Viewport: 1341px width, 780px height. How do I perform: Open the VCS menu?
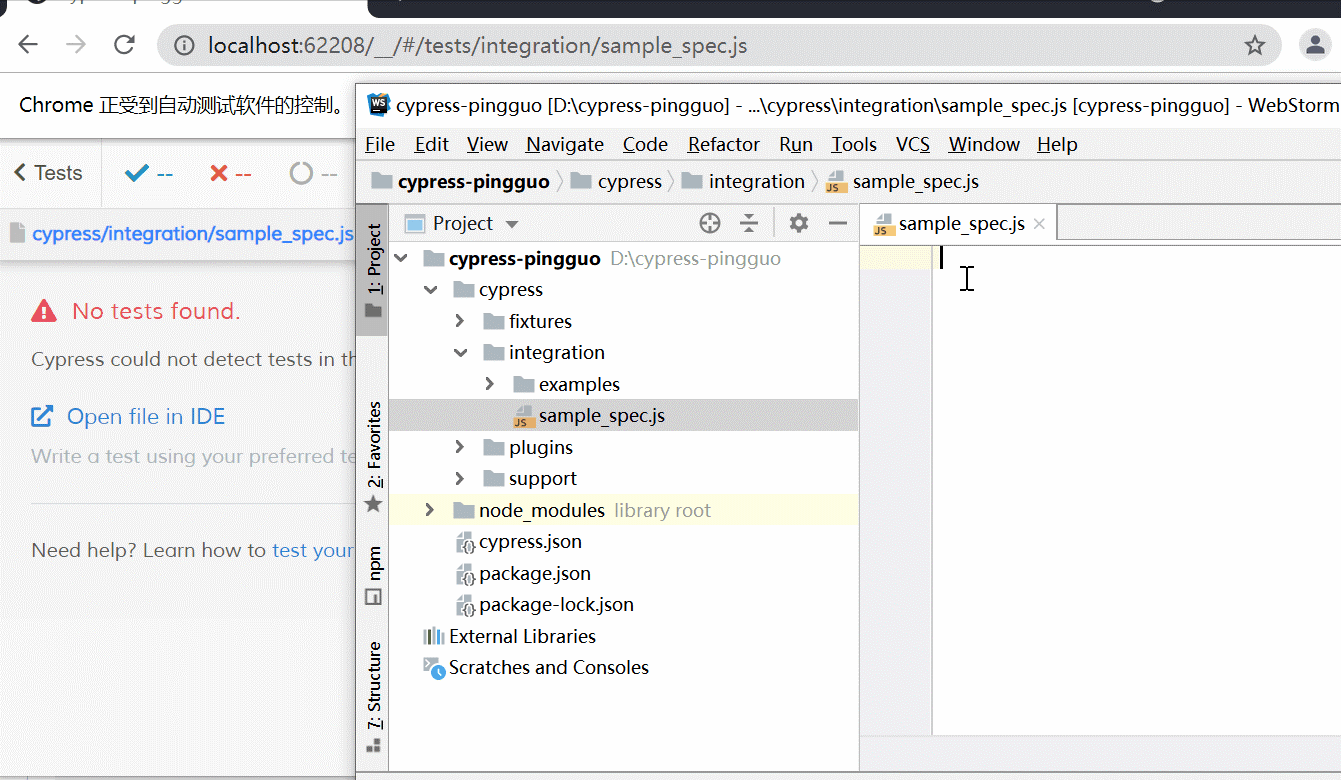click(912, 145)
